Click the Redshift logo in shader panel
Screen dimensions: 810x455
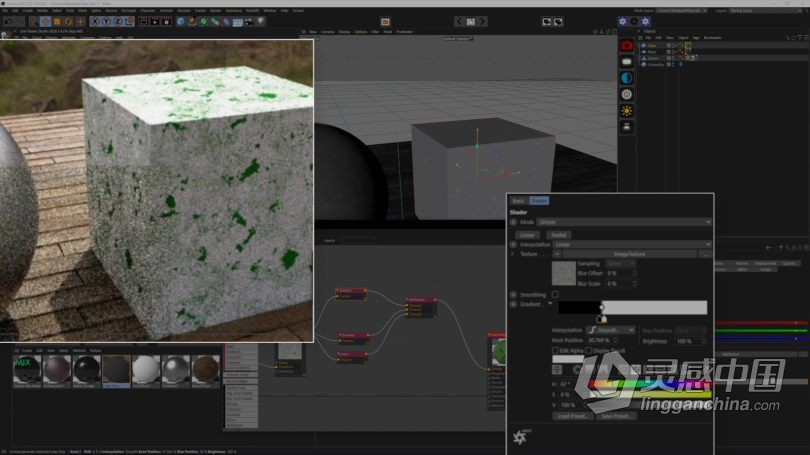pyautogui.click(x=521, y=437)
